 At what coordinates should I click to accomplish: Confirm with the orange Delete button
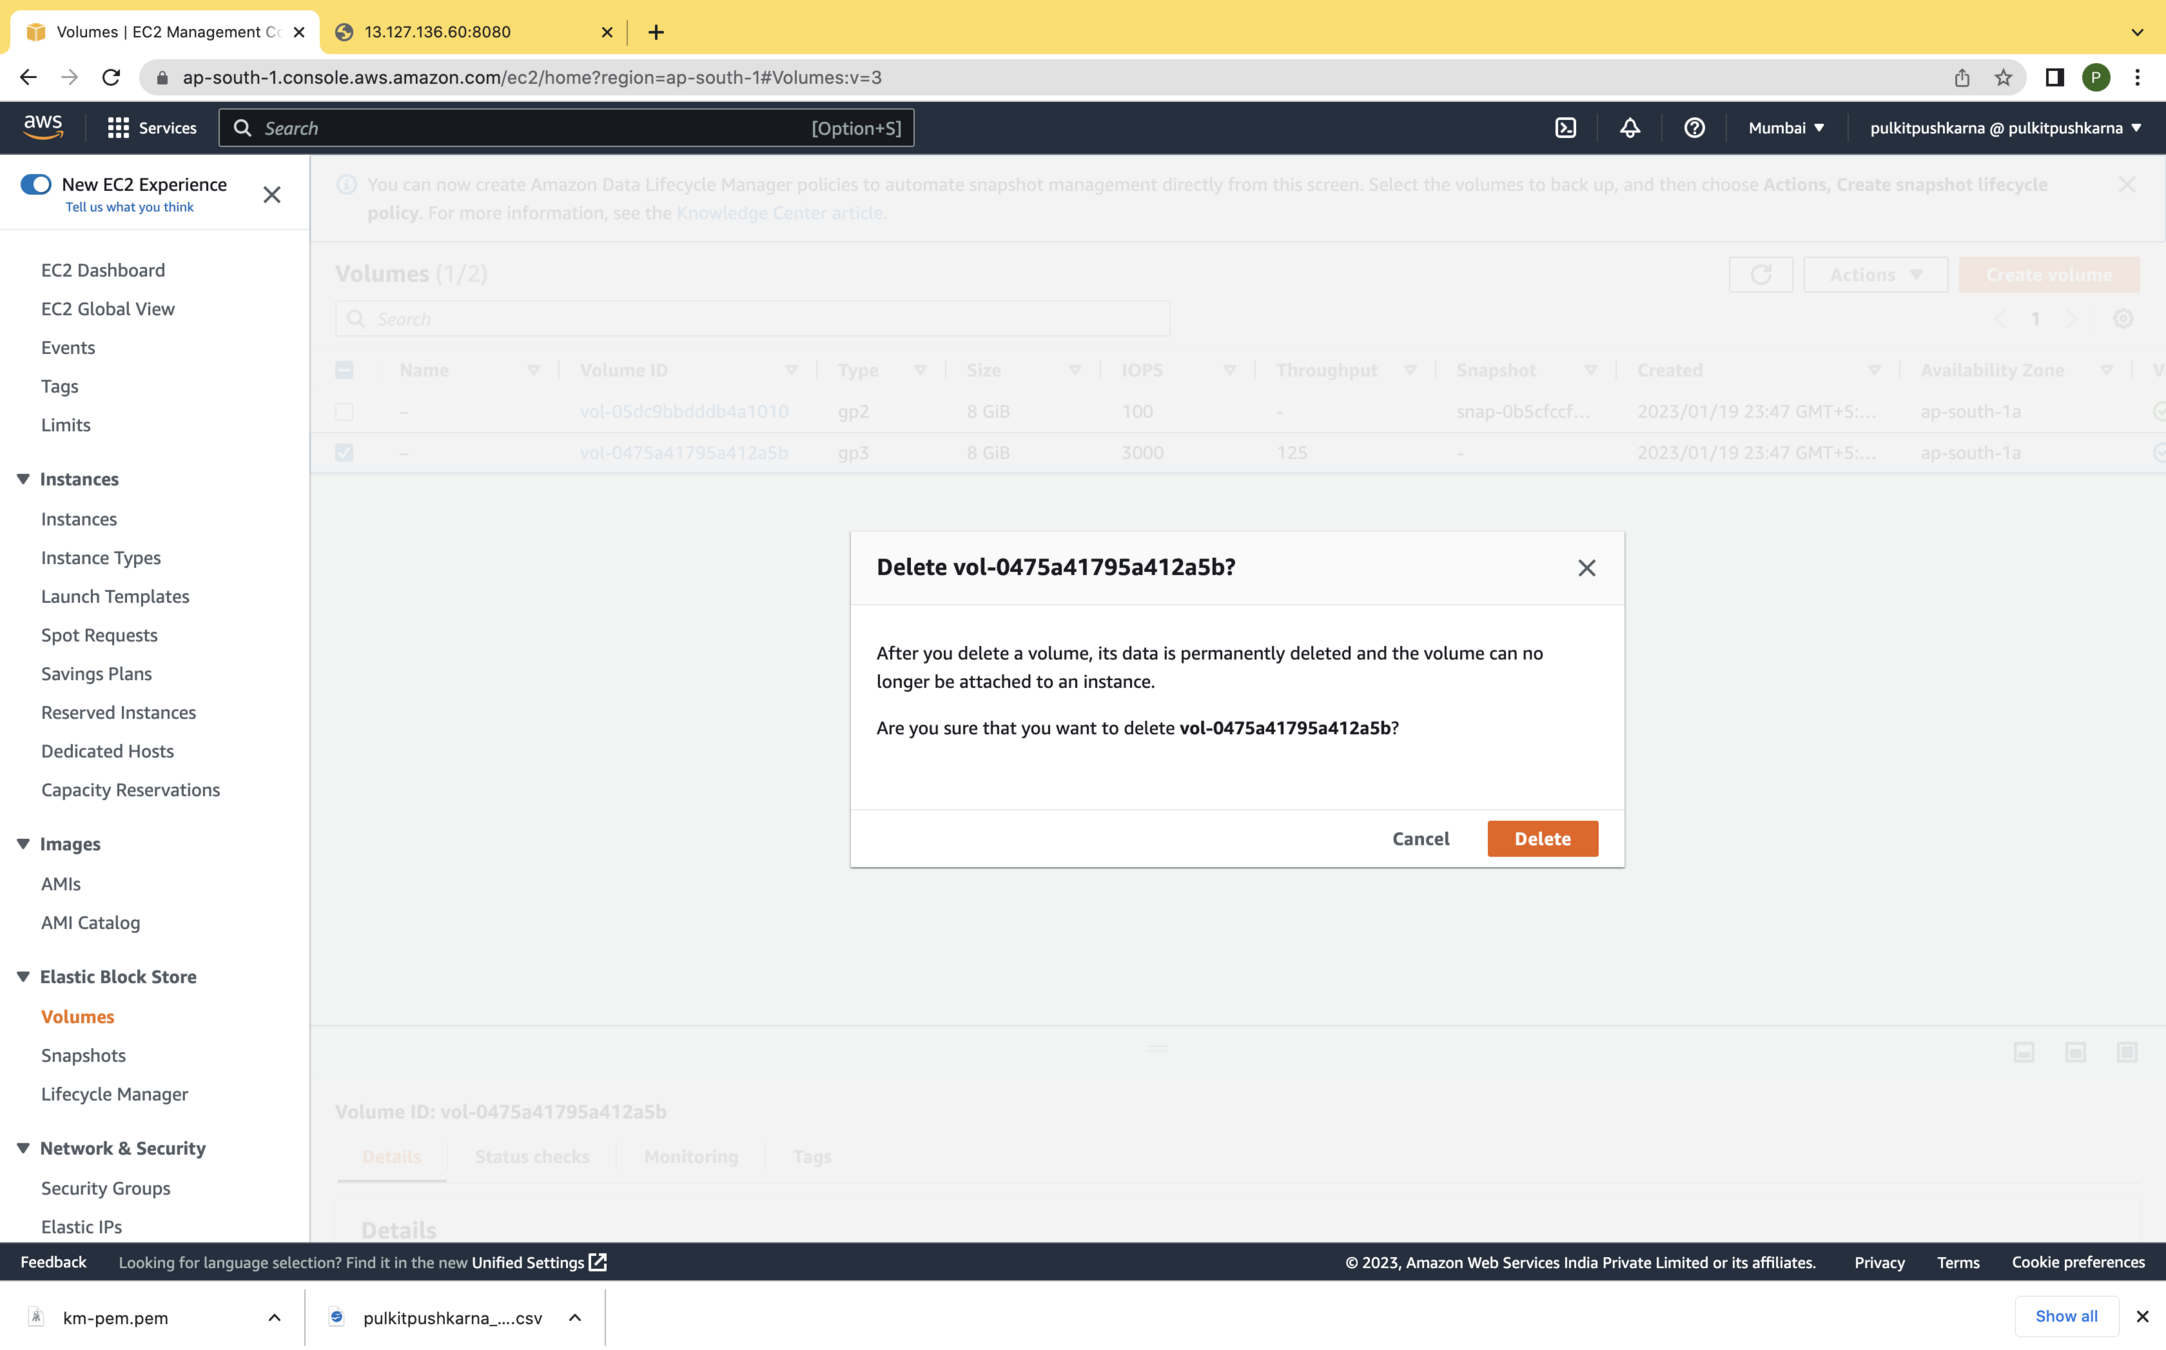1542,838
